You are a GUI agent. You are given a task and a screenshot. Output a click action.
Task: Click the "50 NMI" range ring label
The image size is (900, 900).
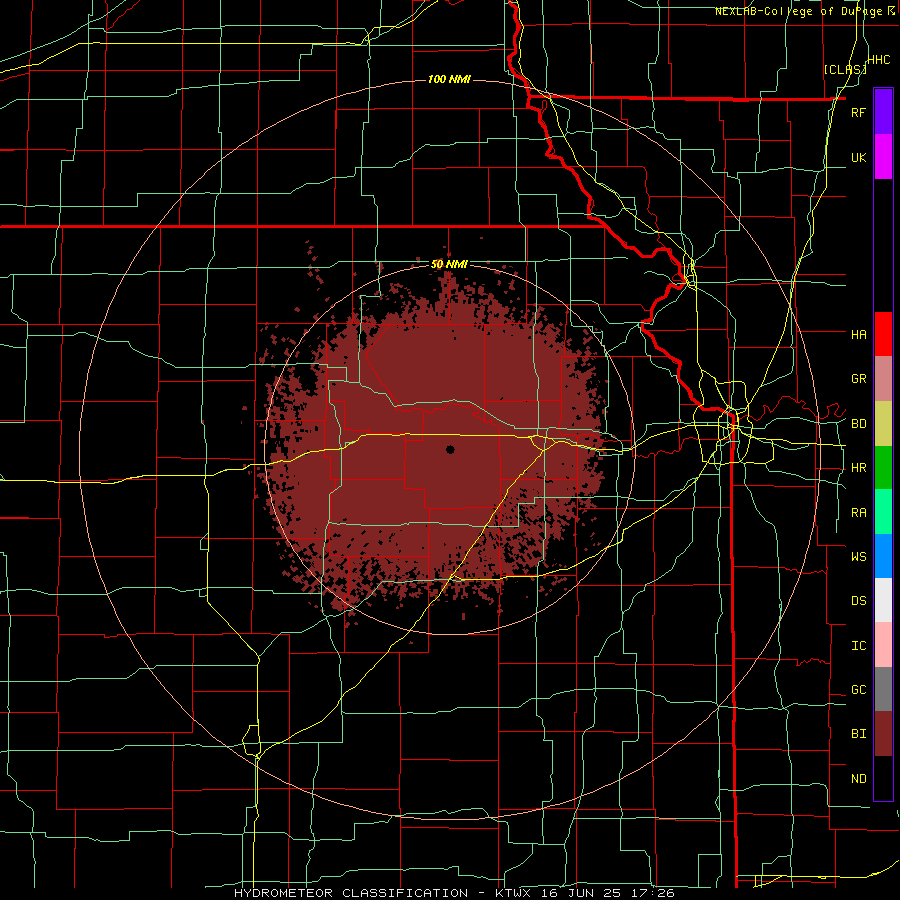(x=449, y=264)
